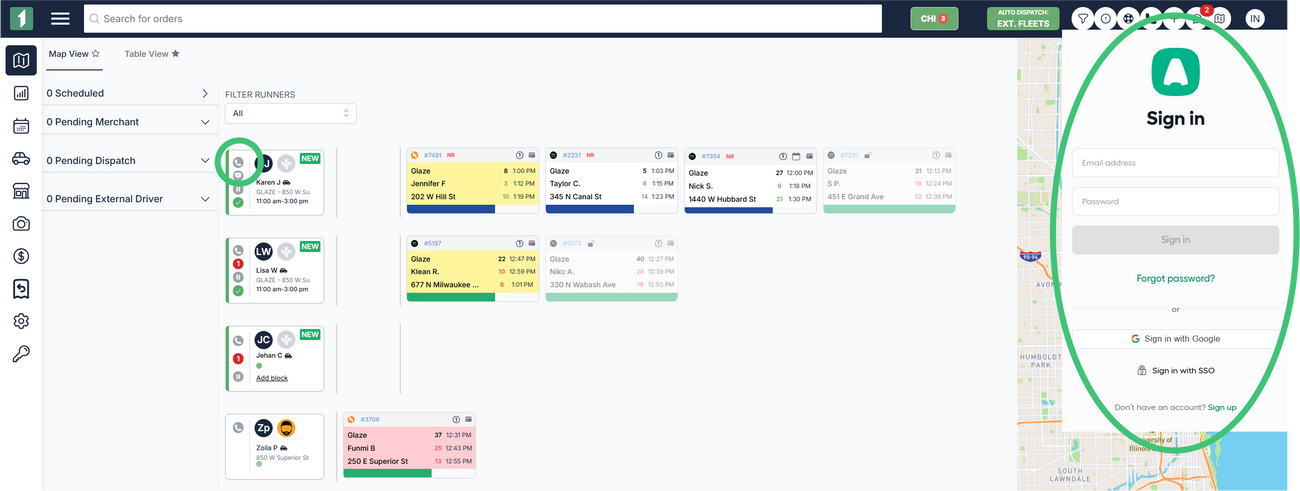Call Lisa W using her phone icon
Image resolution: width=1300 pixels, height=491 pixels.
click(x=238, y=250)
